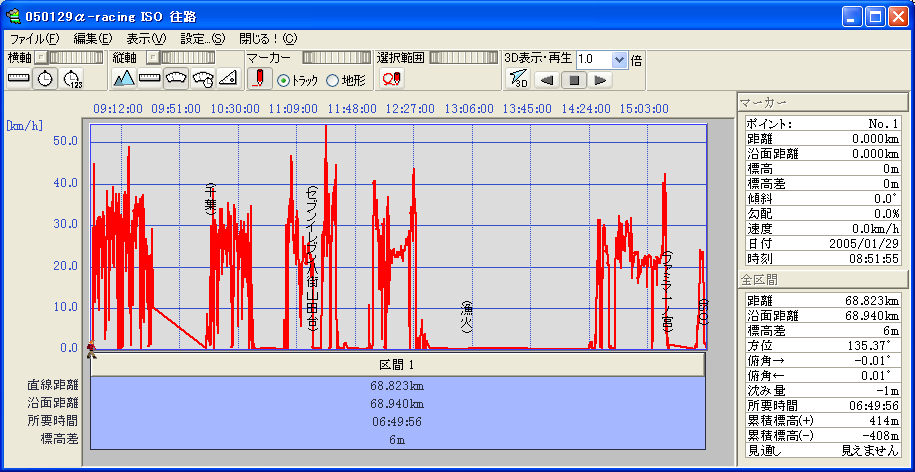Open the playback speed 1.0 dropdown
The width and height of the screenshot is (915, 472).
click(x=619, y=59)
